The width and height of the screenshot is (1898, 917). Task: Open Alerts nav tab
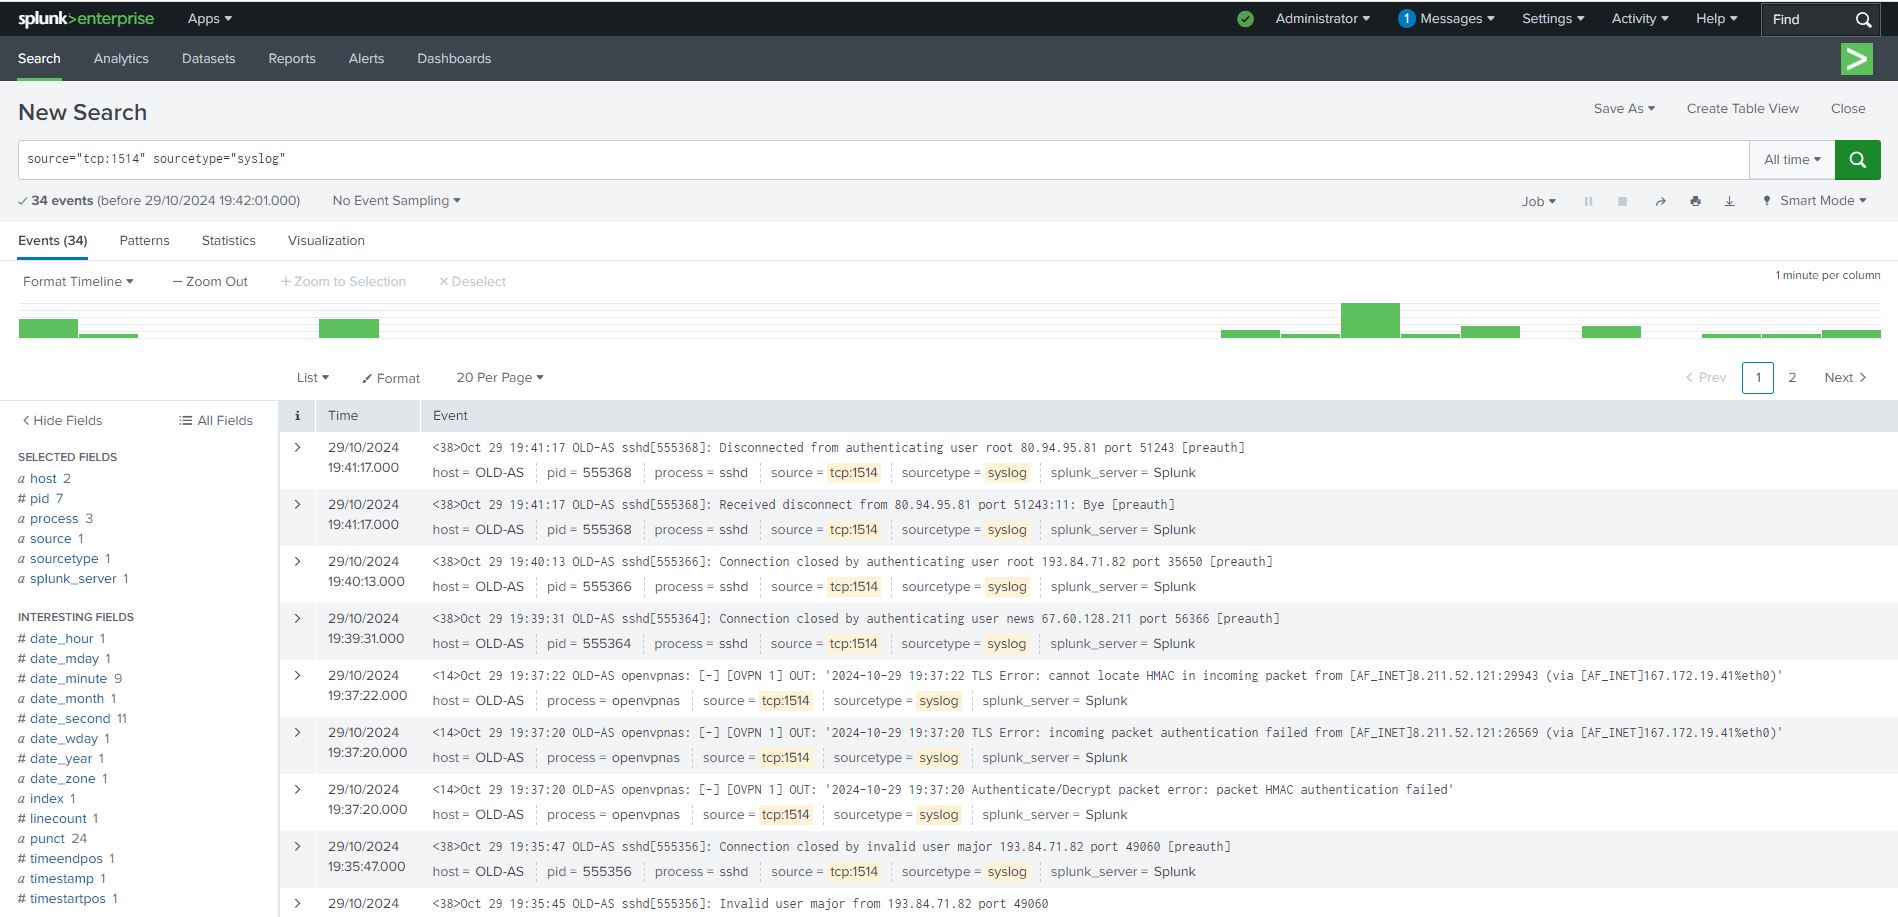(x=366, y=59)
